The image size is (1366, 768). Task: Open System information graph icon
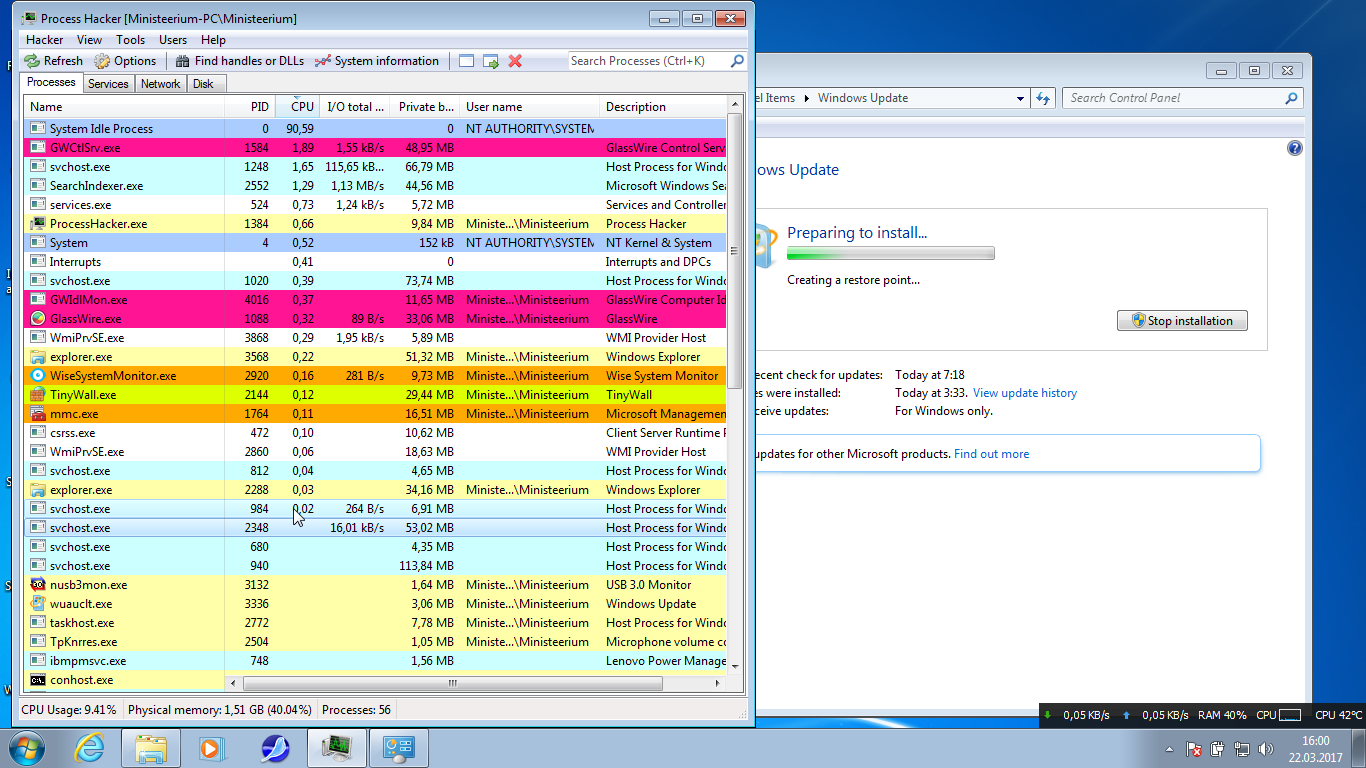(322, 61)
